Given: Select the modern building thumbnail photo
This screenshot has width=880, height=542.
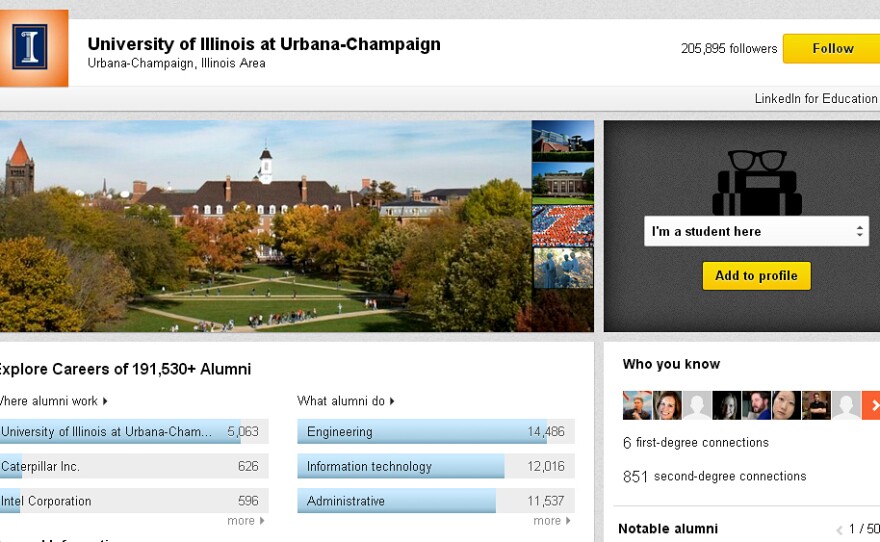Looking at the screenshot, I should [x=562, y=141].
